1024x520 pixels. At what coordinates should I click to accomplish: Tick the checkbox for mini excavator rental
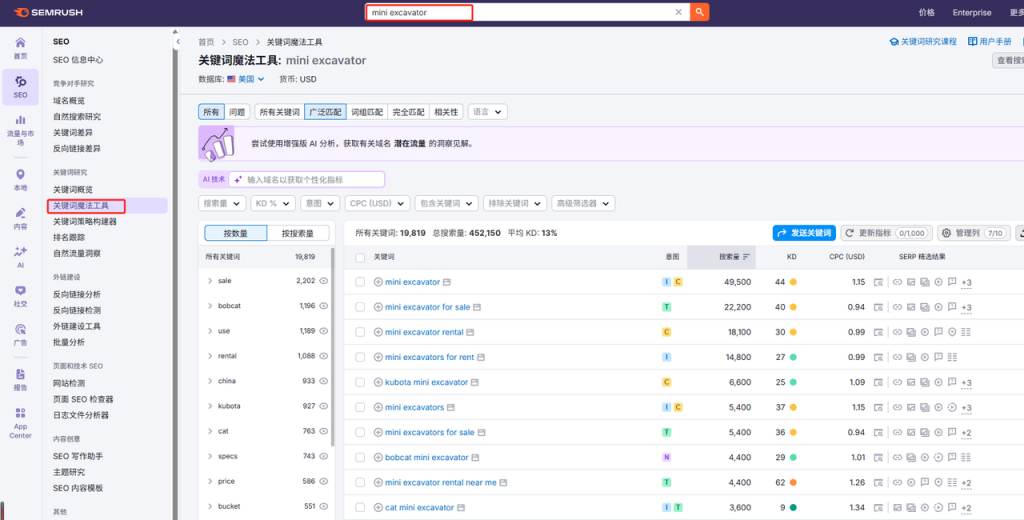[x=360, y=332]
